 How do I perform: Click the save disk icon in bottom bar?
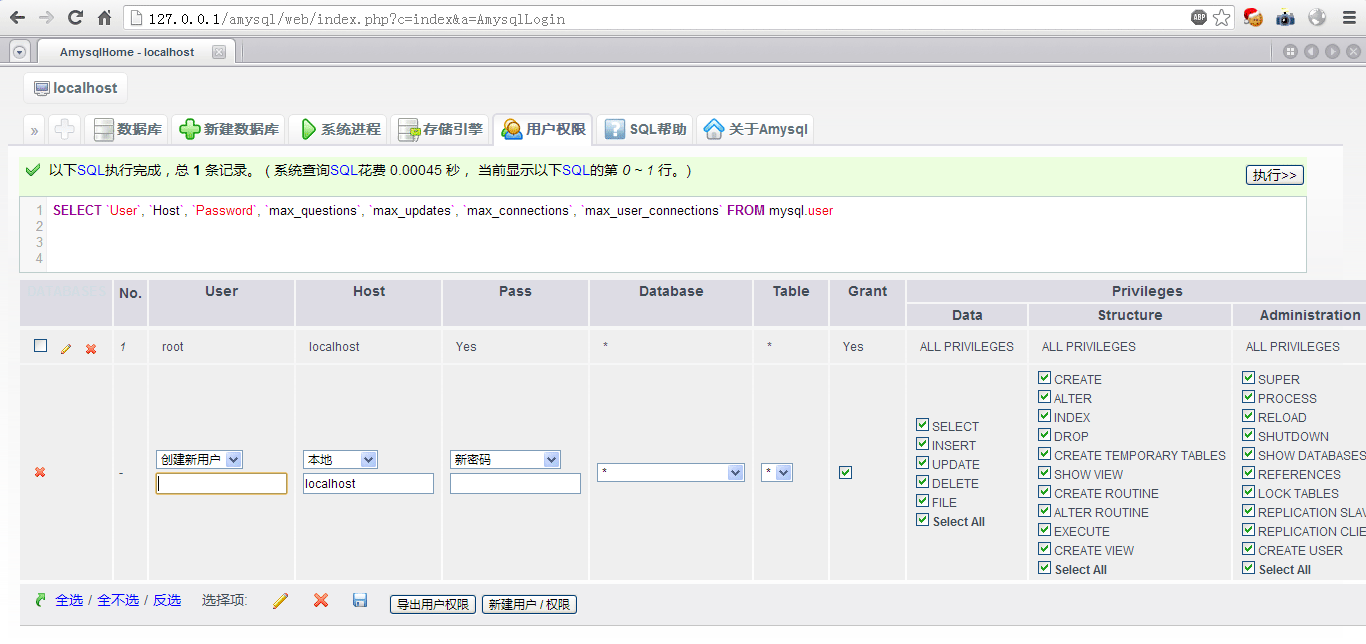[360, 601]
